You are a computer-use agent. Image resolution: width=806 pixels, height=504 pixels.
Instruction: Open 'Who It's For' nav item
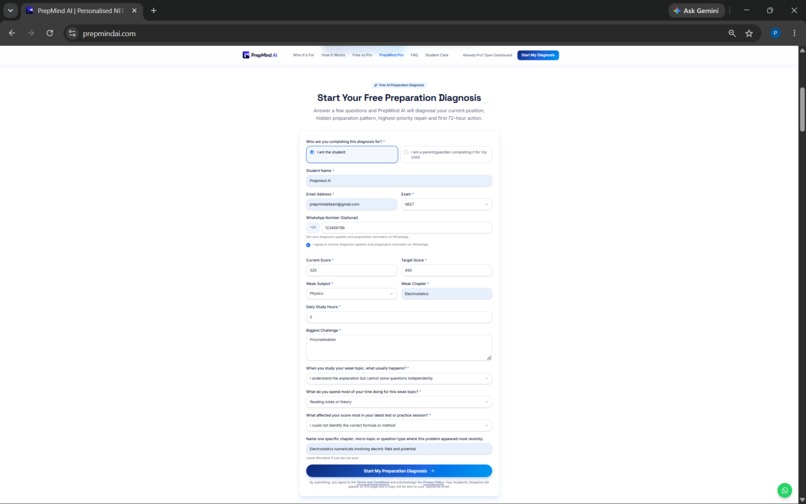point(303,55)
